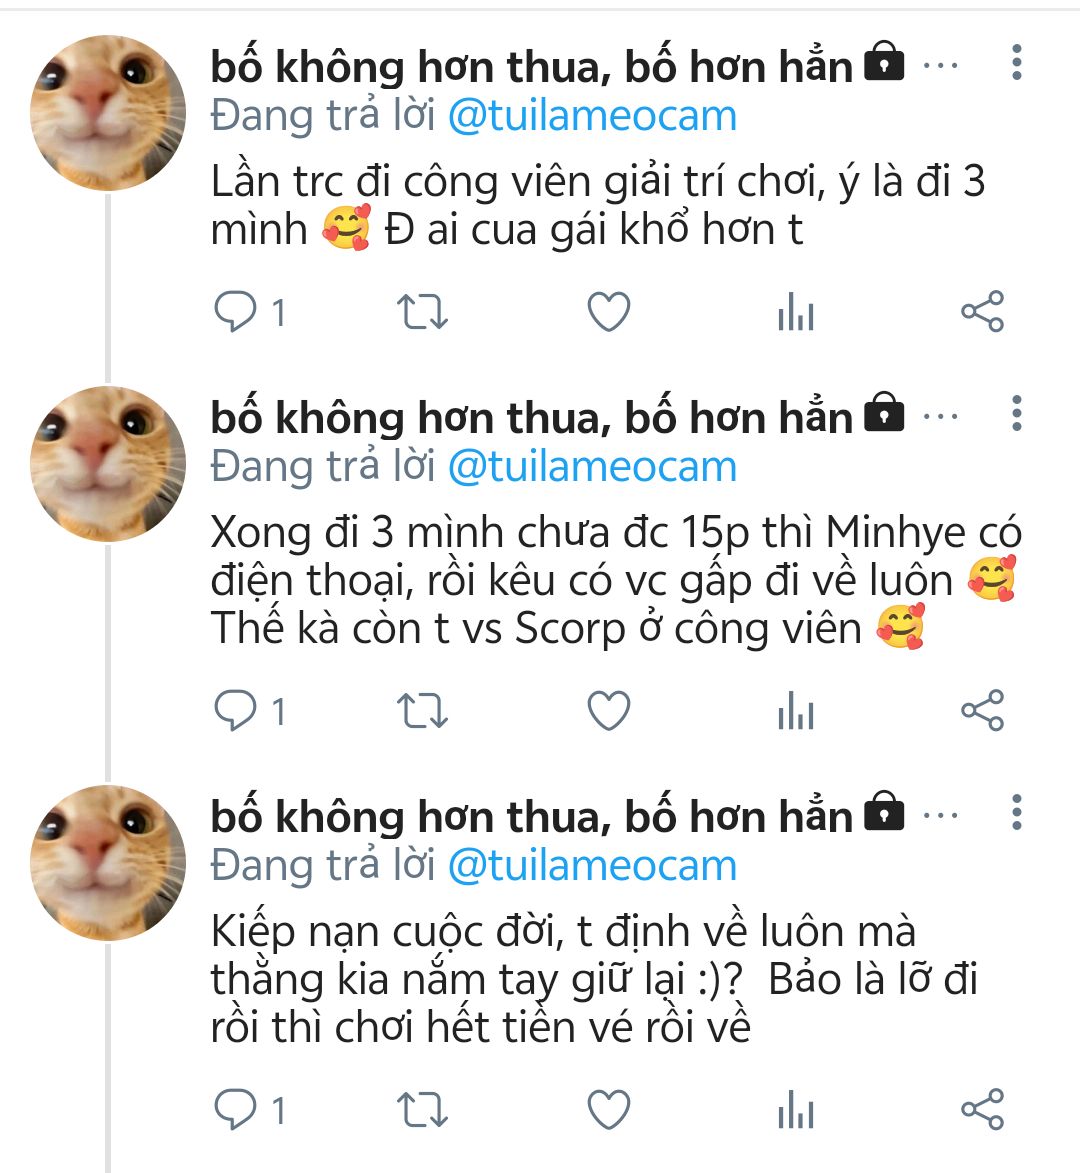Like the first tweet about công viên giải trí

click(608, 313)
